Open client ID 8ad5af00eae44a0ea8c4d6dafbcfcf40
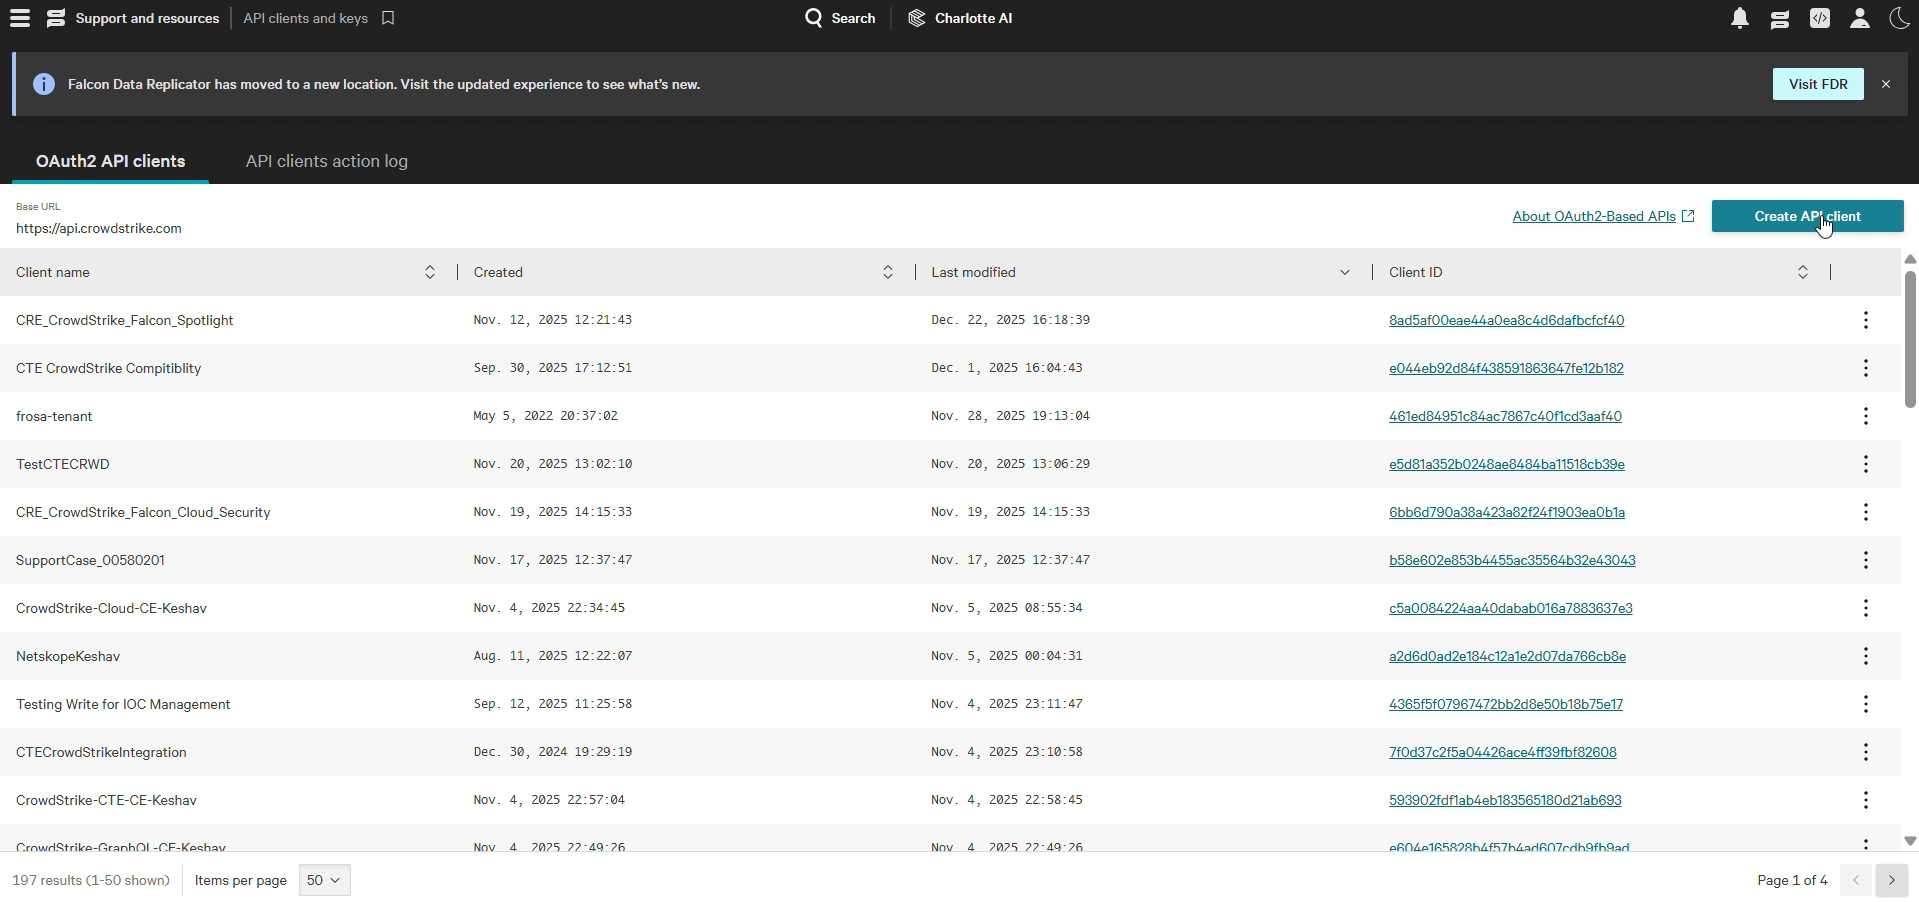1919x902 pixels. tap(1506, 320)
